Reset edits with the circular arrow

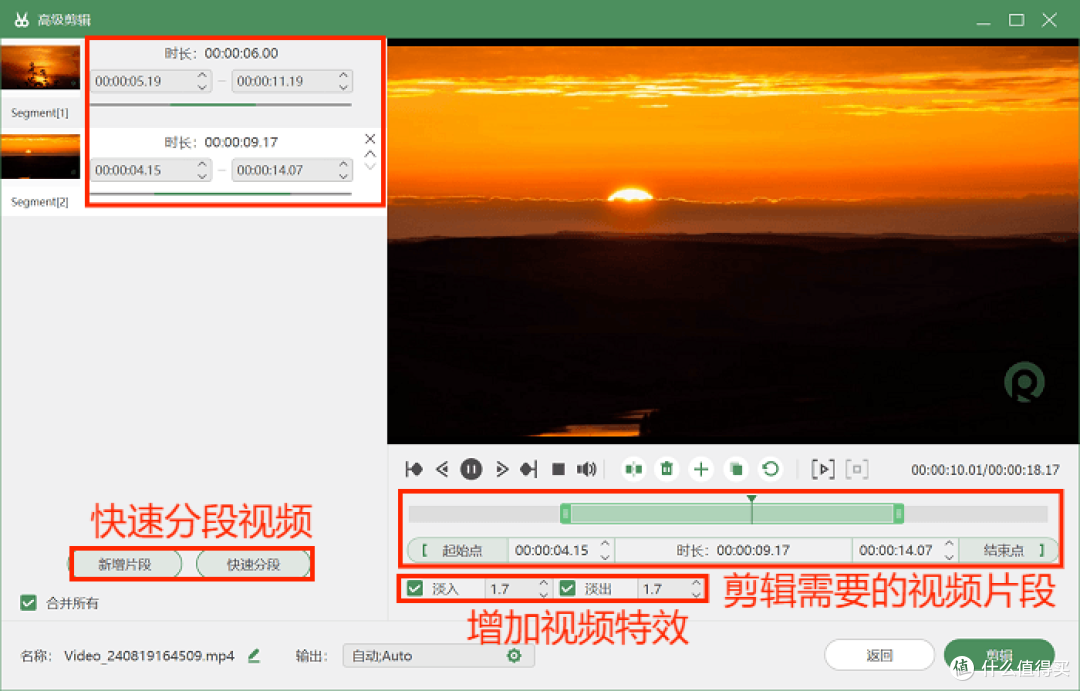pyautogui.click(x=770, y=469)
